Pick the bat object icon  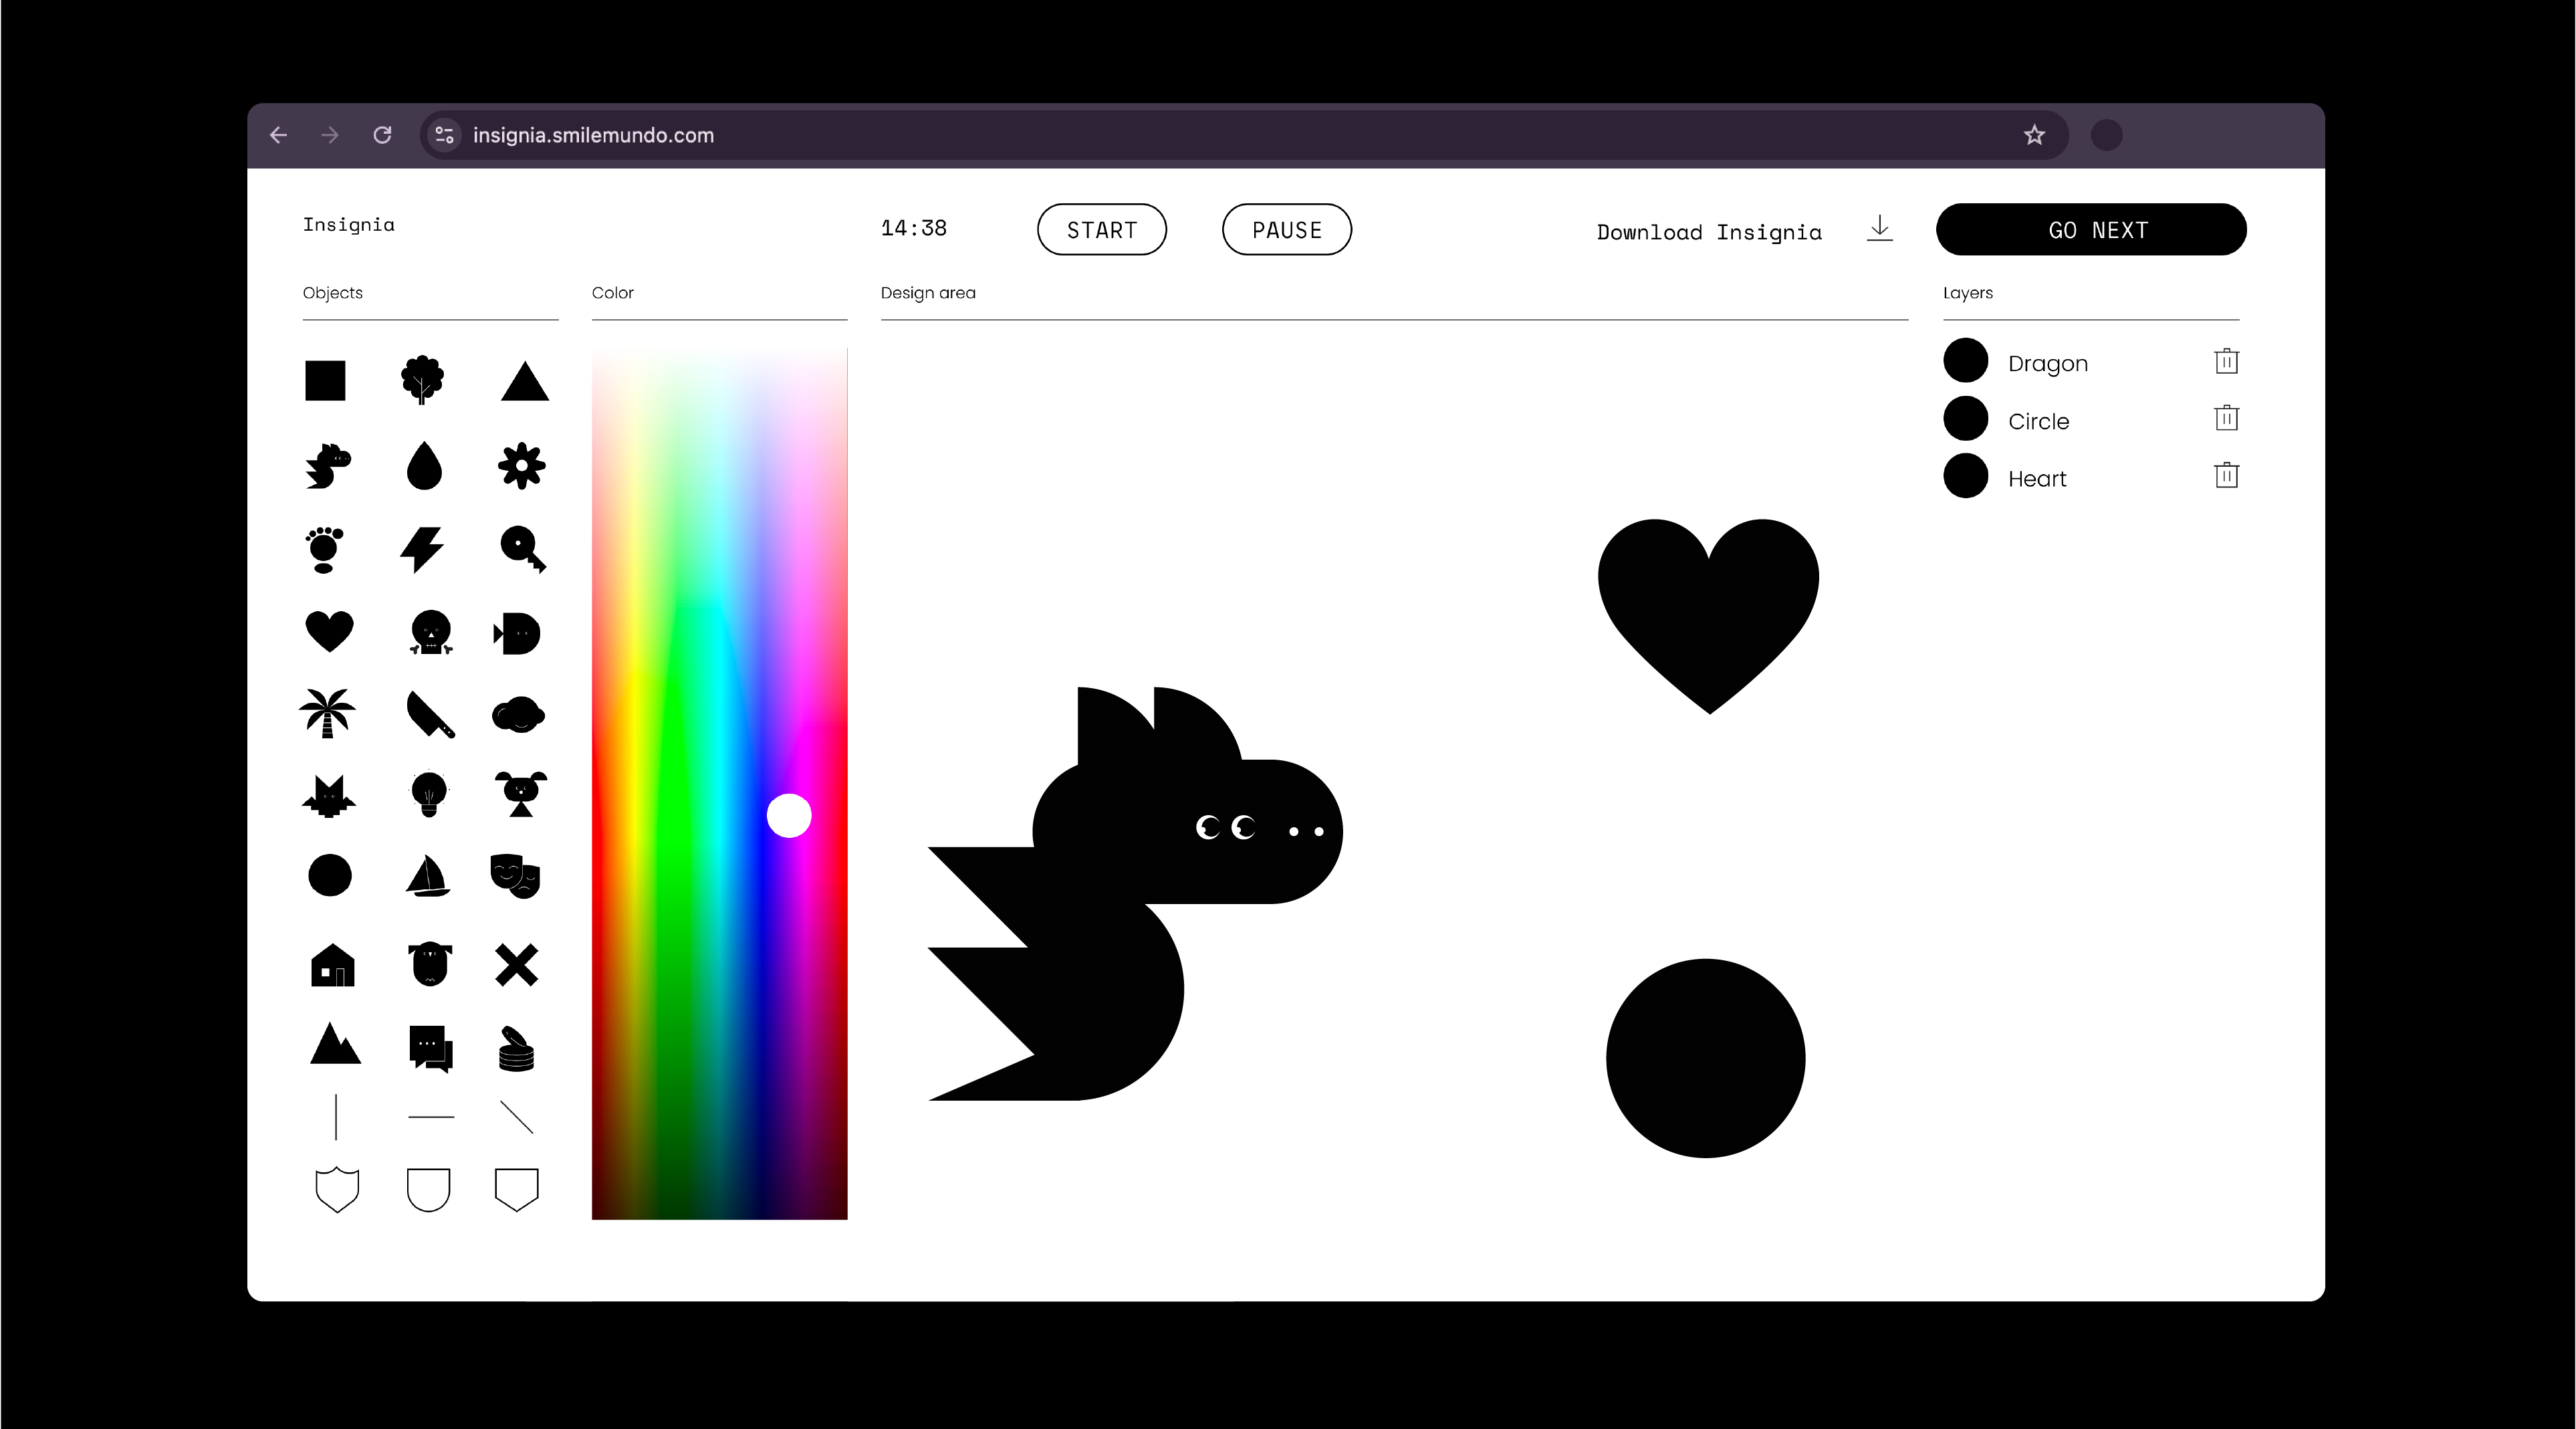coord(329,796)
